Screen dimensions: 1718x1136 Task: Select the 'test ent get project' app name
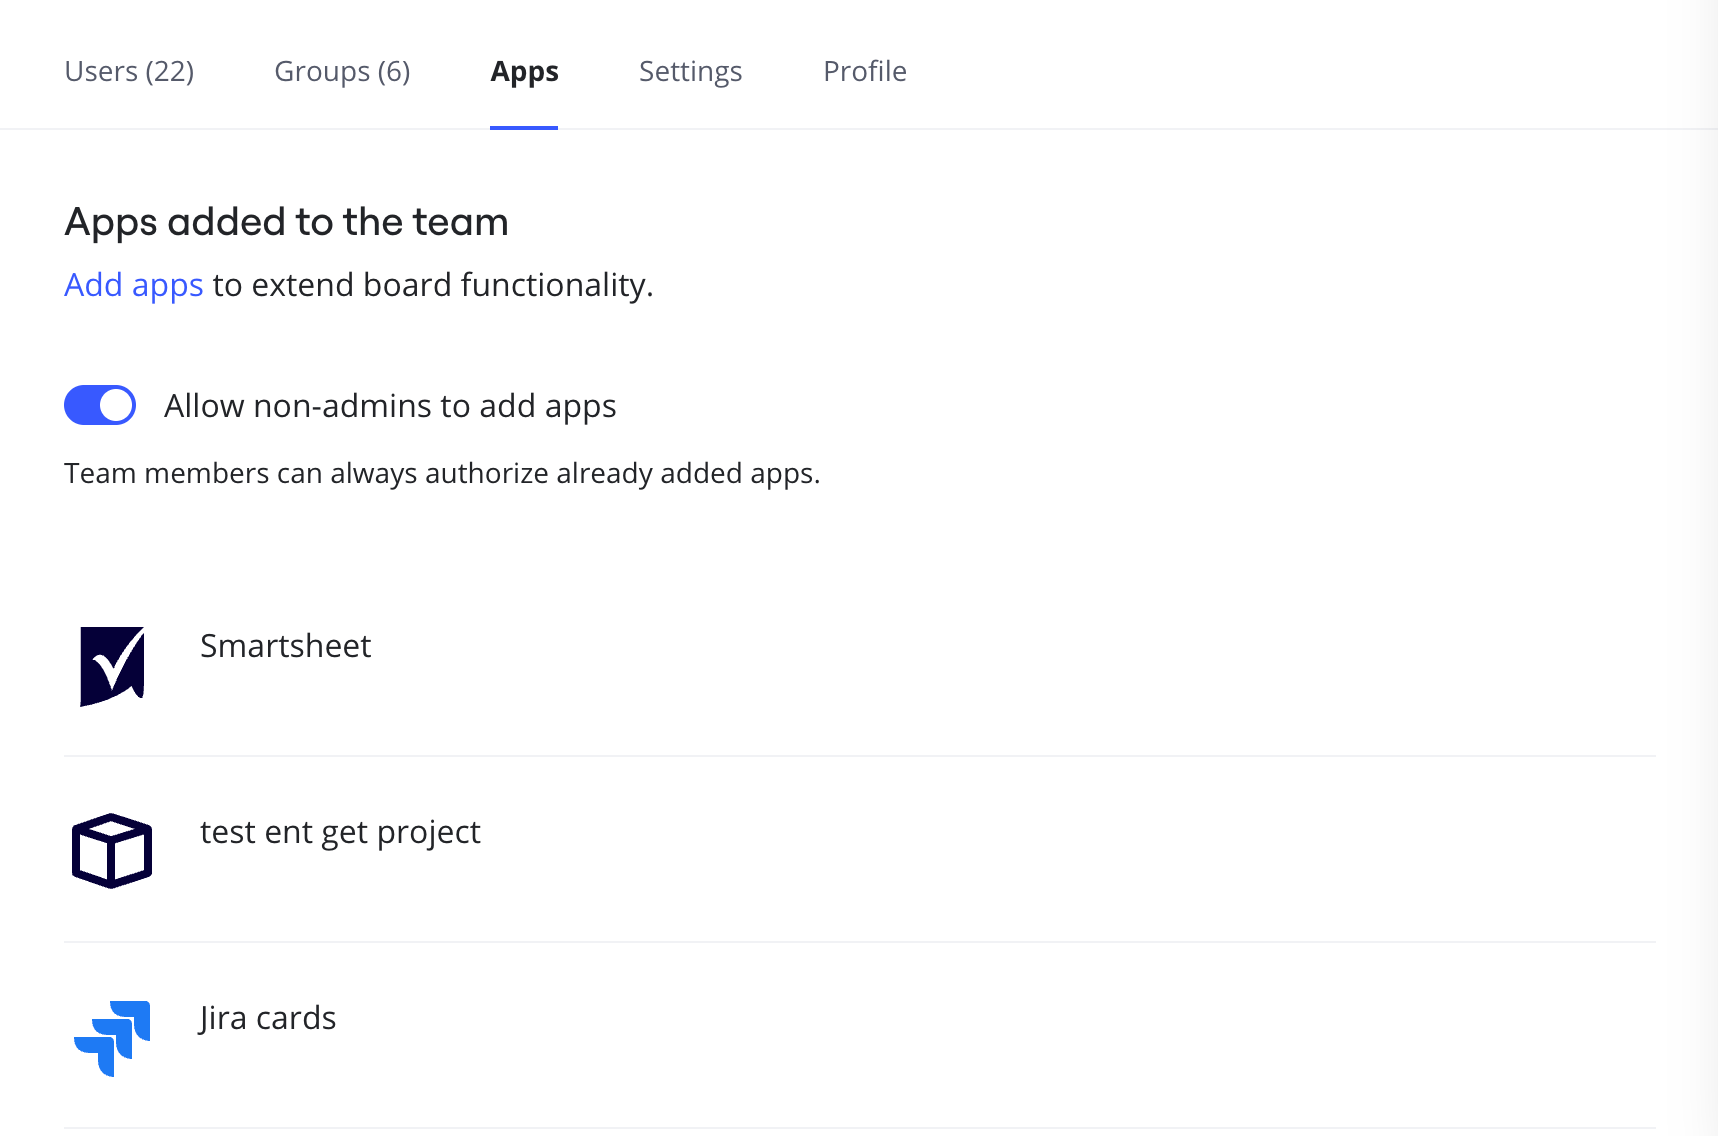point(340,832)
